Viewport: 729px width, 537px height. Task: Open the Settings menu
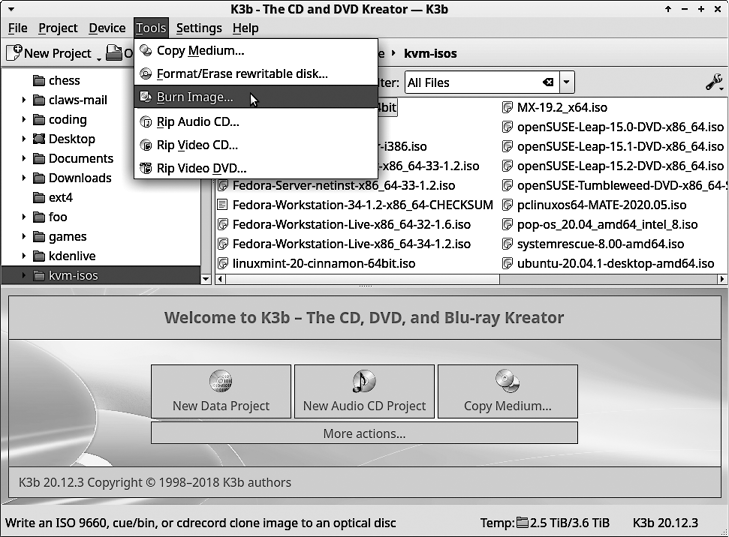(x=199, y=28)
